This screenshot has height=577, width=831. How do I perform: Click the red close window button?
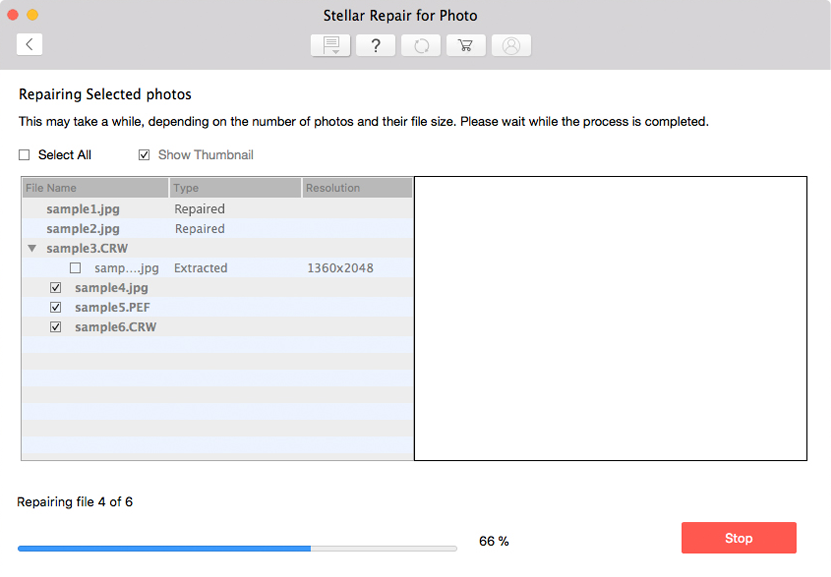(x=13, y=15)
